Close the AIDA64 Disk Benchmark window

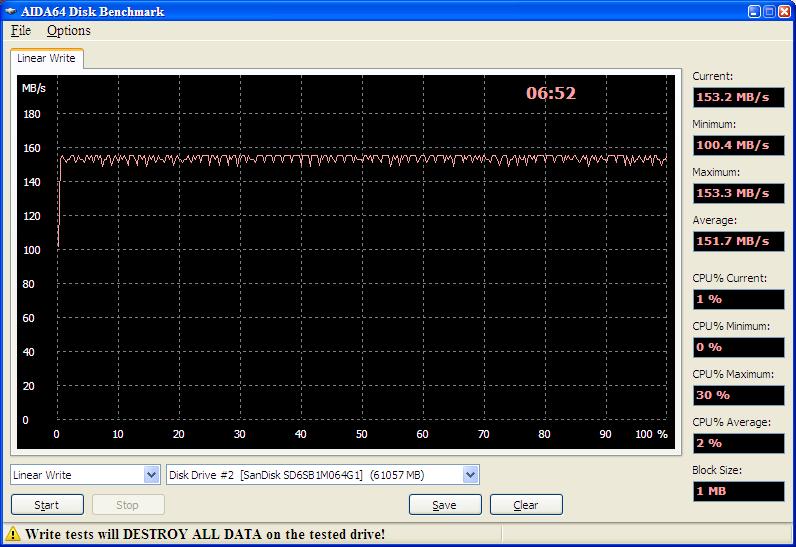pyautogui.click(x=784, y=11)
